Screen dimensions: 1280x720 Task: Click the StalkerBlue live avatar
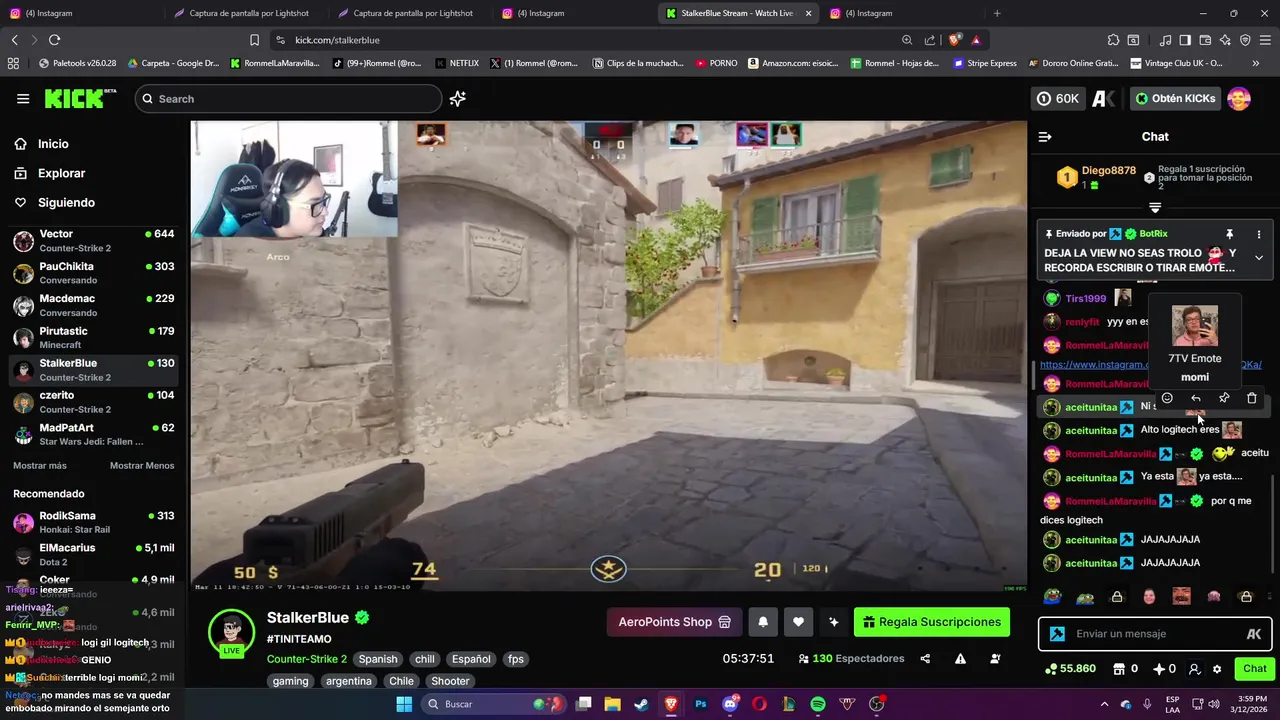232,633
